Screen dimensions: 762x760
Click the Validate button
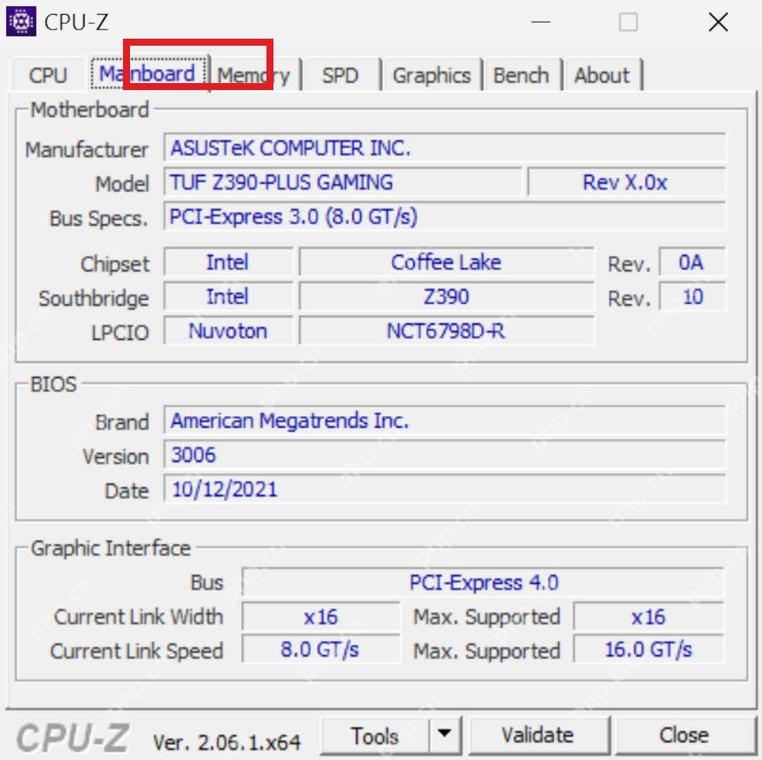[x=537, y=735]
